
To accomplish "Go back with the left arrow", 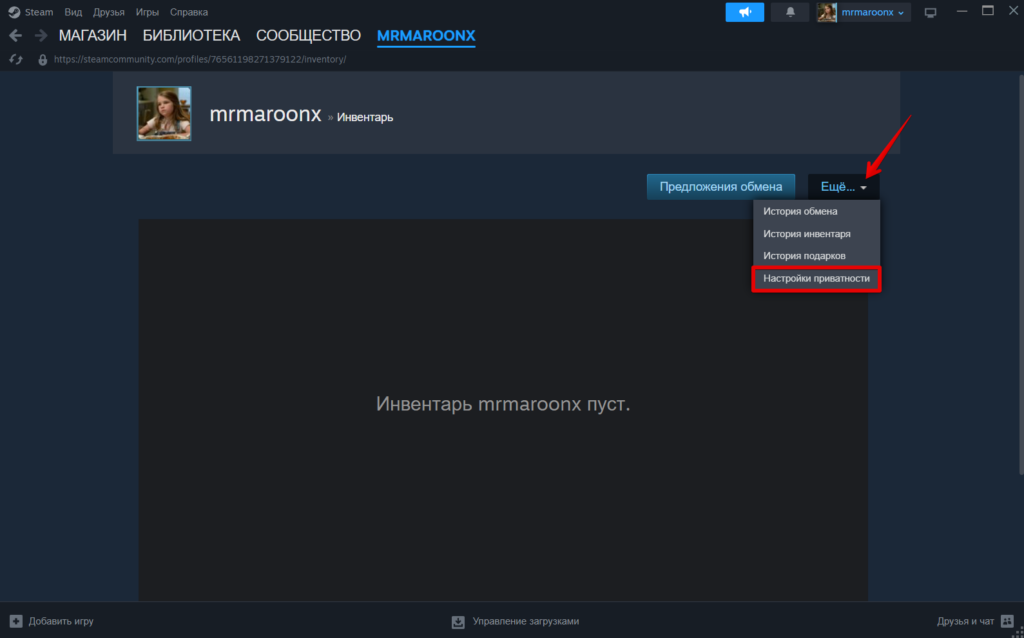I will [16, 35].
